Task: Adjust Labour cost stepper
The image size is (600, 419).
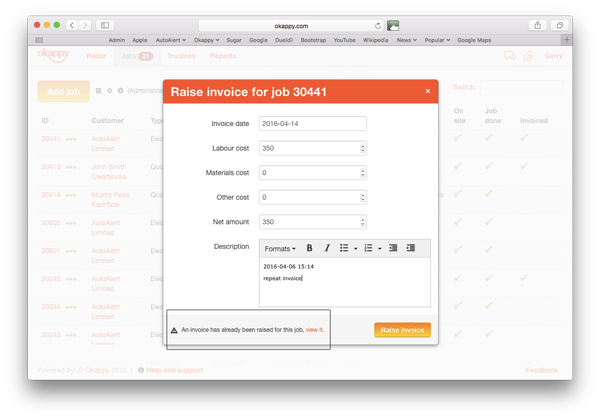Action: 362,148
